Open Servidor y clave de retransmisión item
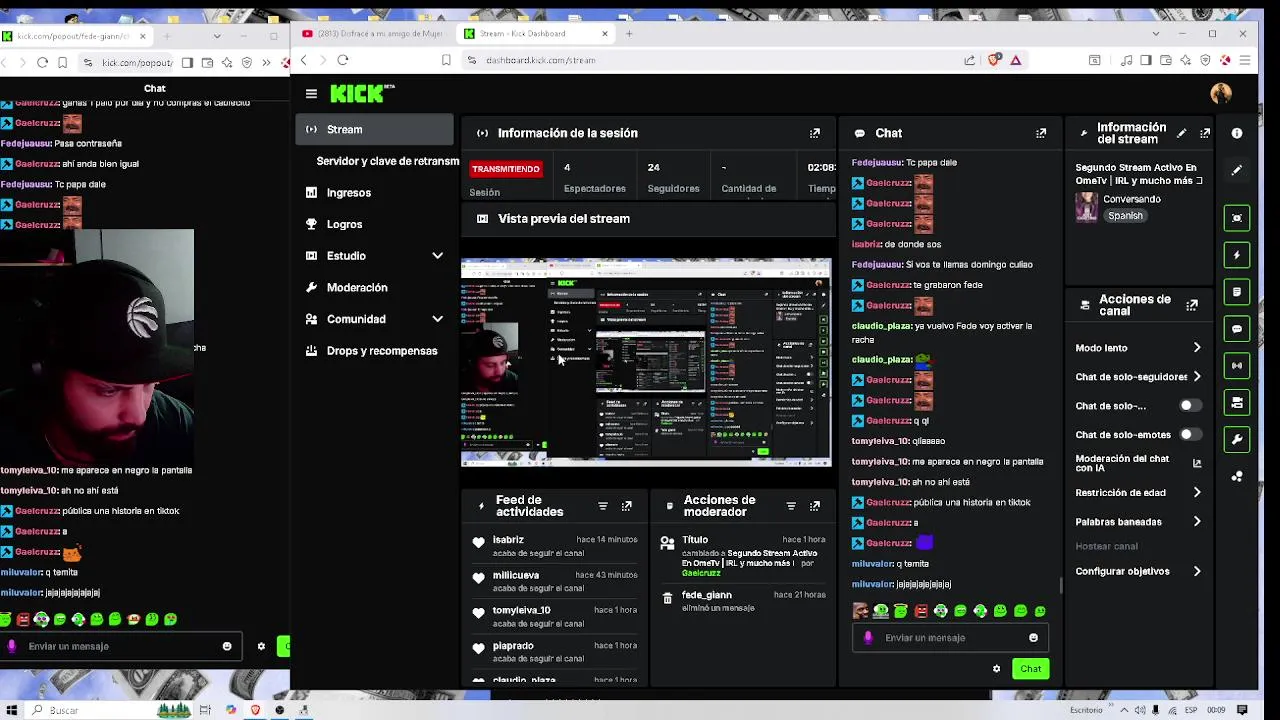Image resolution: width=1280 pixels, height=720 pixels. tap(387, 161)
